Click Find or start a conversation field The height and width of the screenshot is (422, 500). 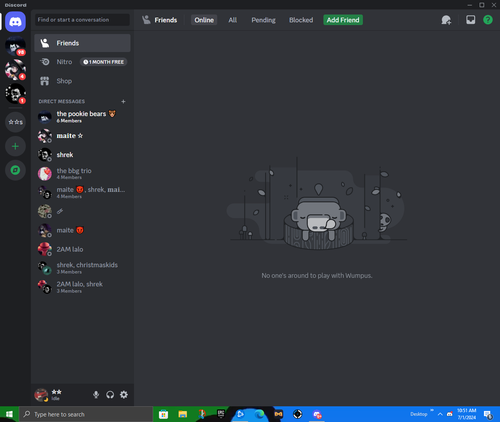(82, 20)
